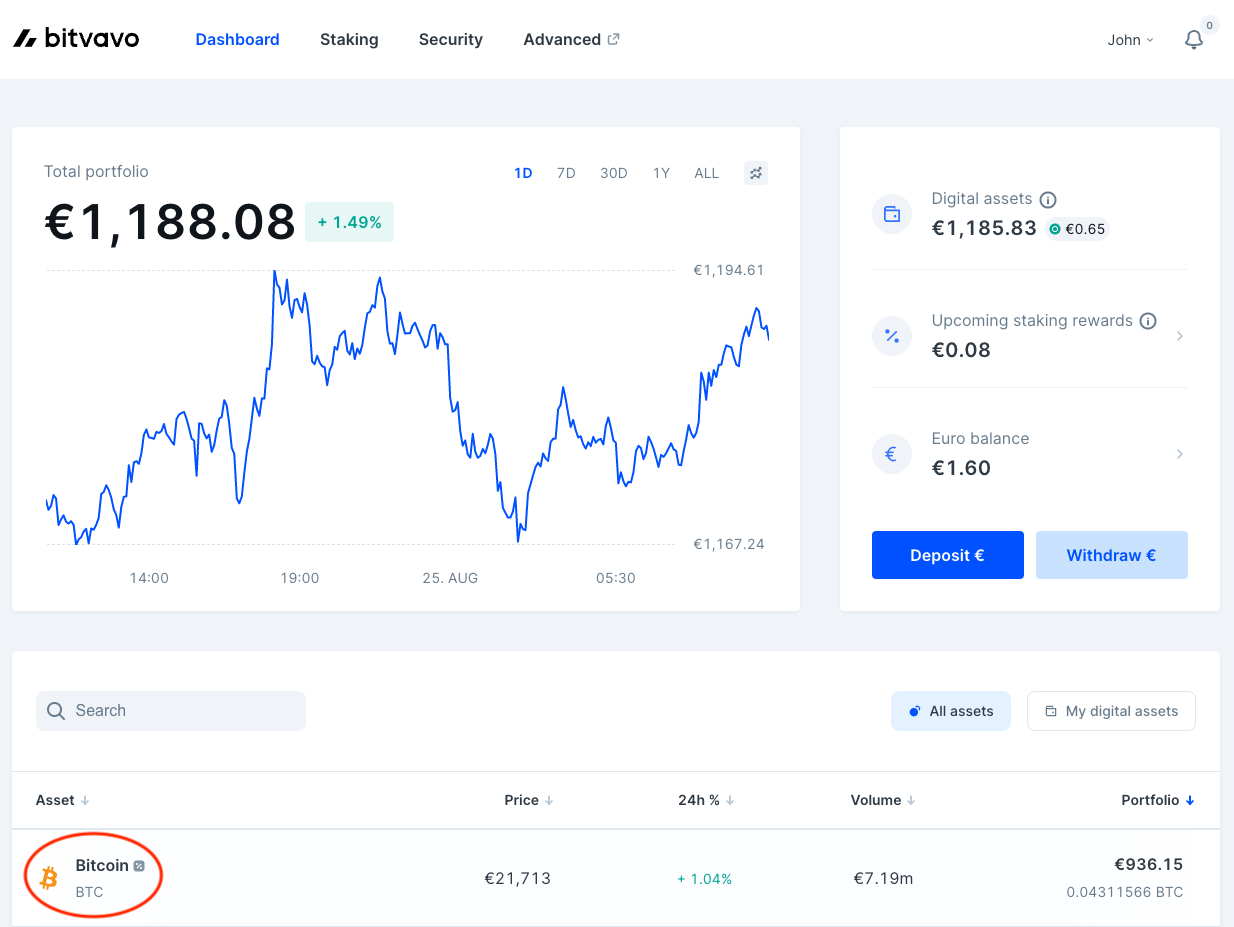
Task: Switch to My digital assets filter
Action: 1111,711
